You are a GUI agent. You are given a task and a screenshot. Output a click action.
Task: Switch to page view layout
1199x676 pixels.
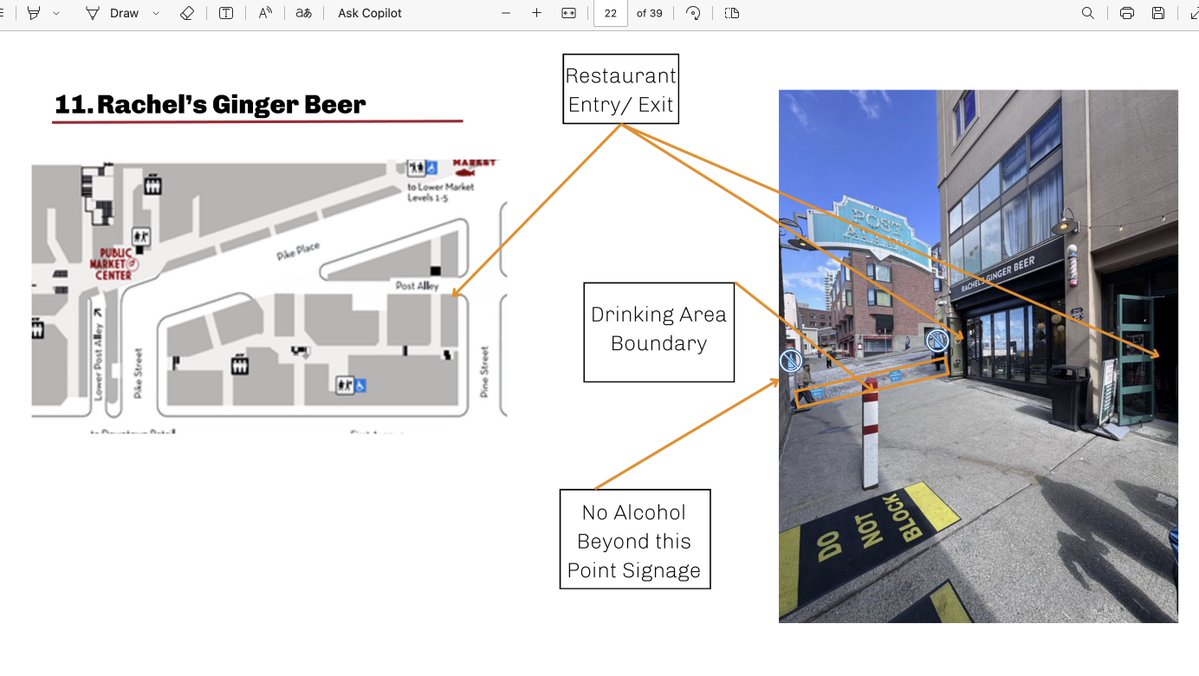(x=732, y=13)
